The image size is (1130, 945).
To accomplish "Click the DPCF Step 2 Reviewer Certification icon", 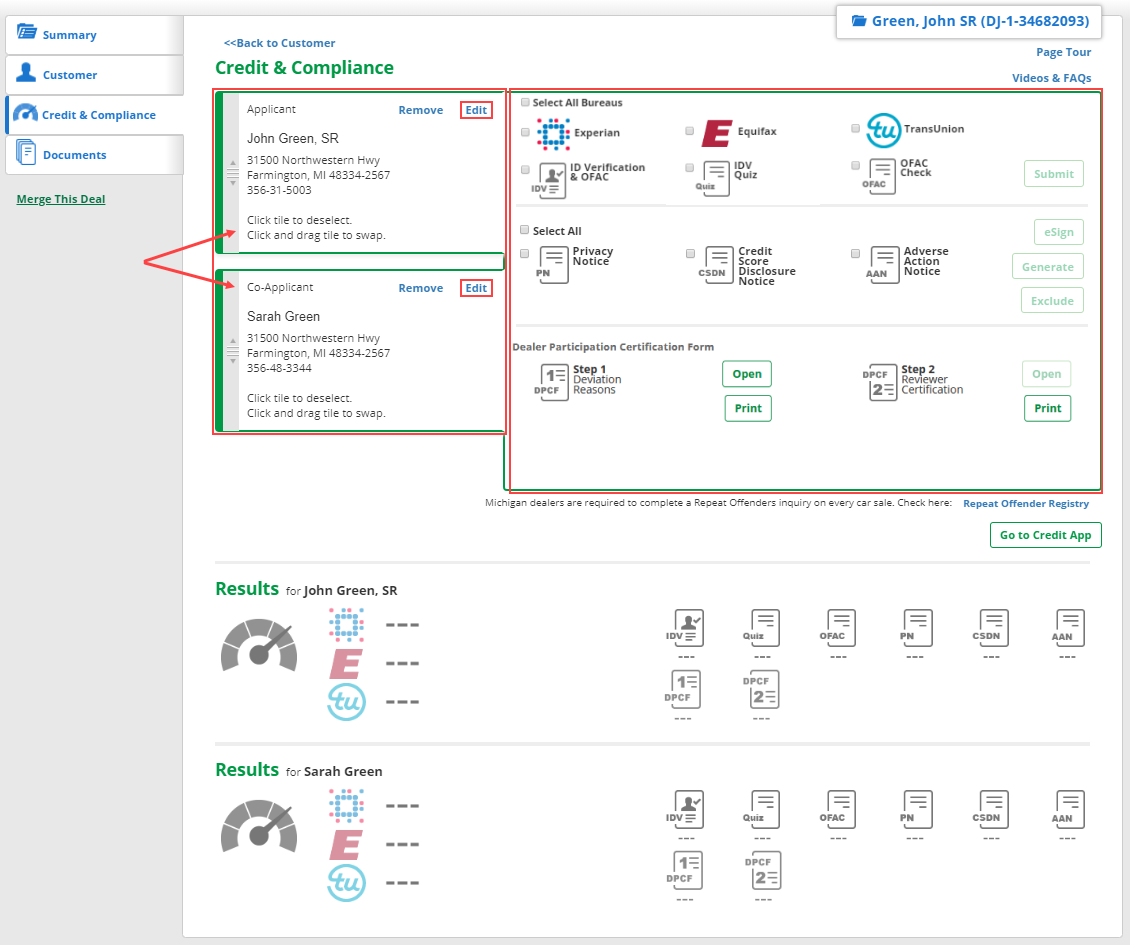I will pyautogui.click(x=882, y=381).
